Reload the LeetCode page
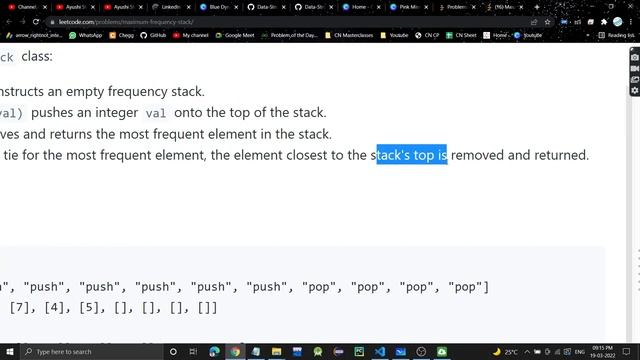 pos(36,22)
